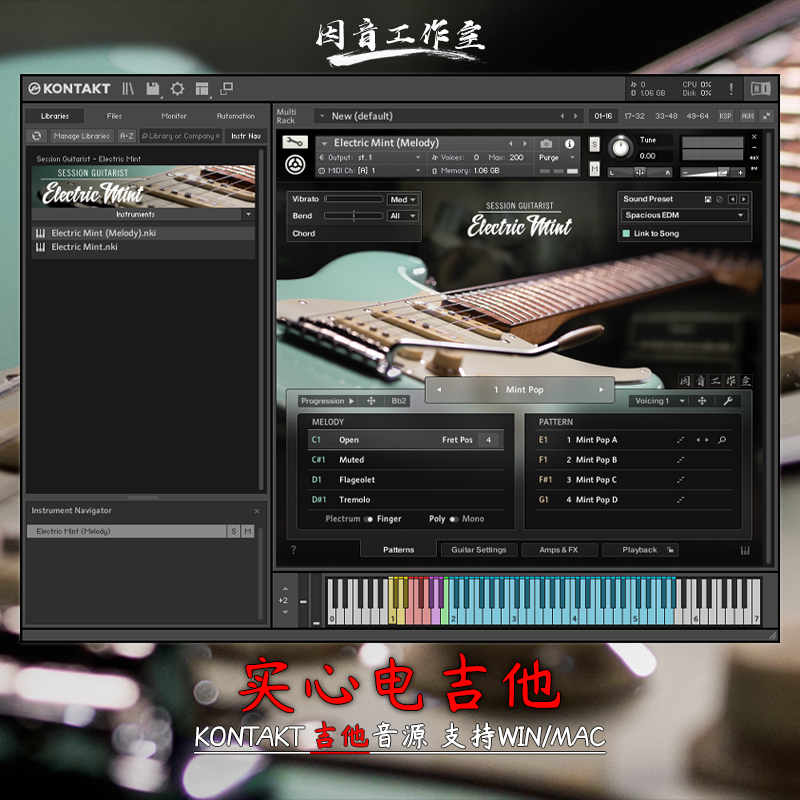Toggle the workspace view layout icon
Image resolution: width=800 pixels, height=800 pixels.
point(202,89)
